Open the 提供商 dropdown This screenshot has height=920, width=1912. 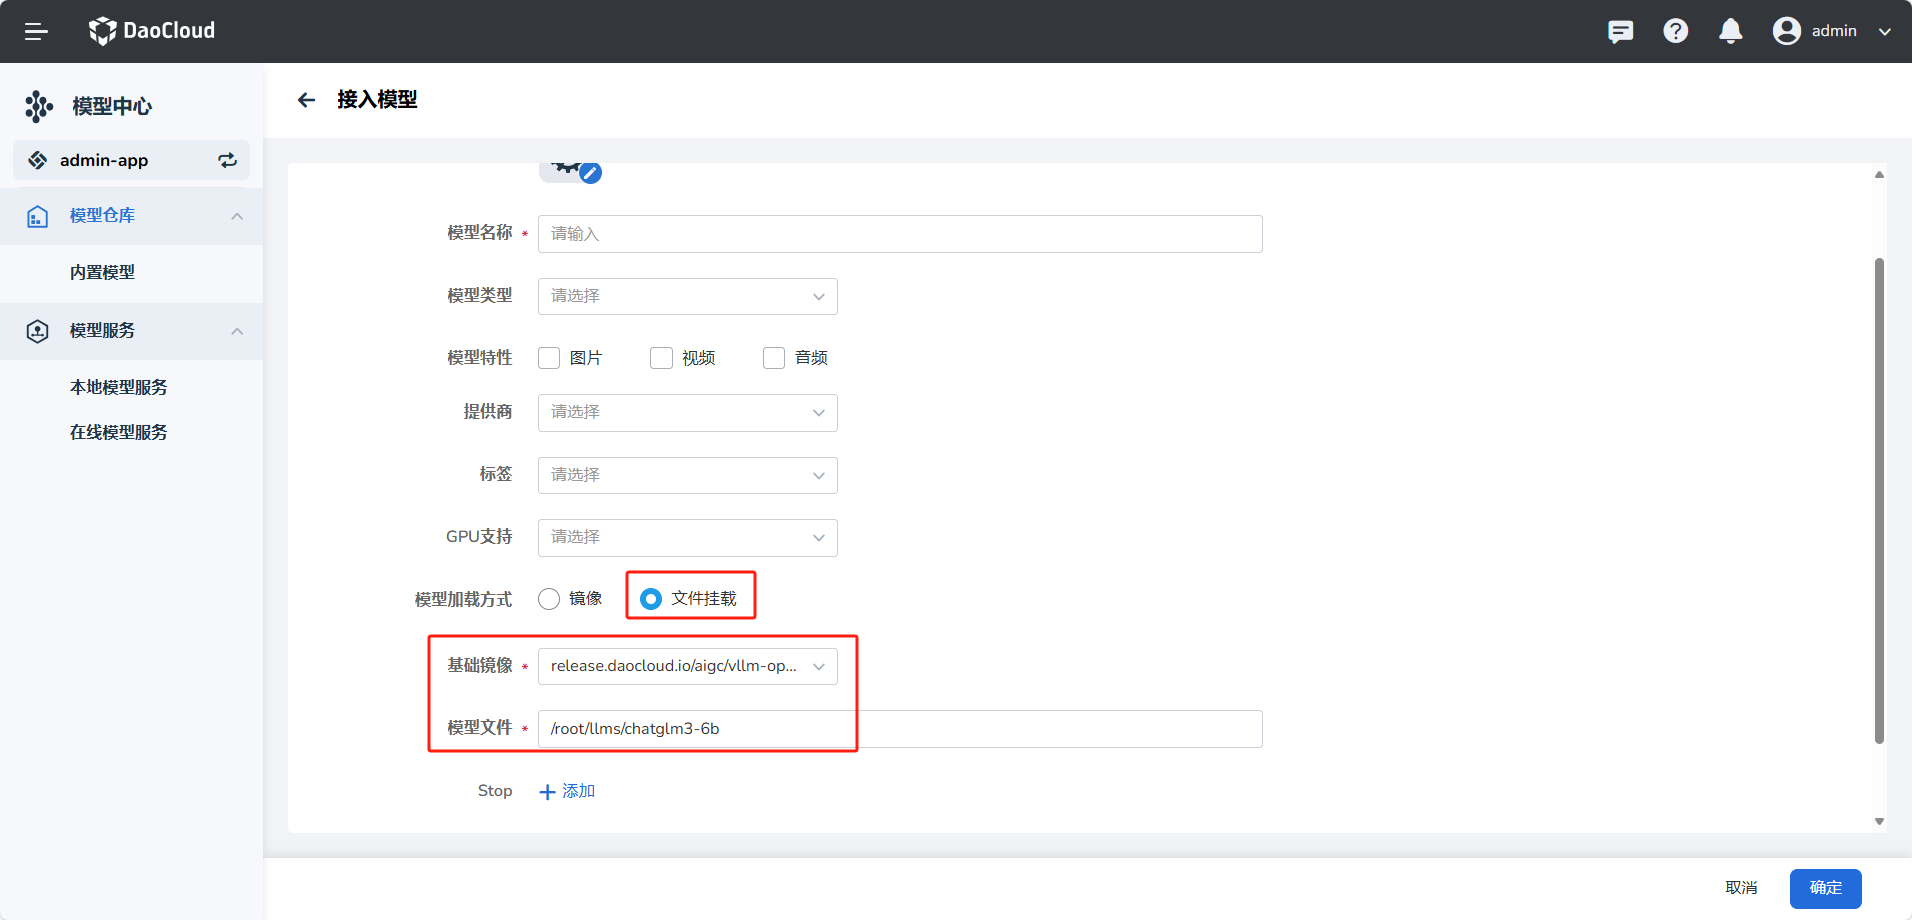(688, 412)
